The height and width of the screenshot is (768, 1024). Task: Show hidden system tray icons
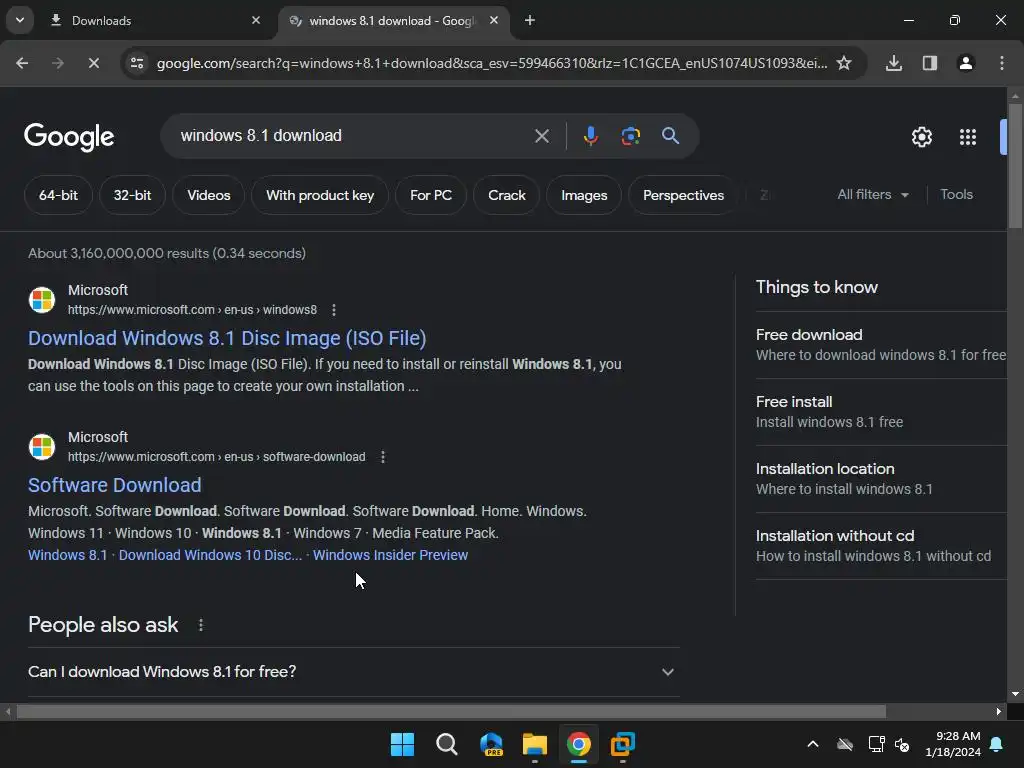point(813,744)
